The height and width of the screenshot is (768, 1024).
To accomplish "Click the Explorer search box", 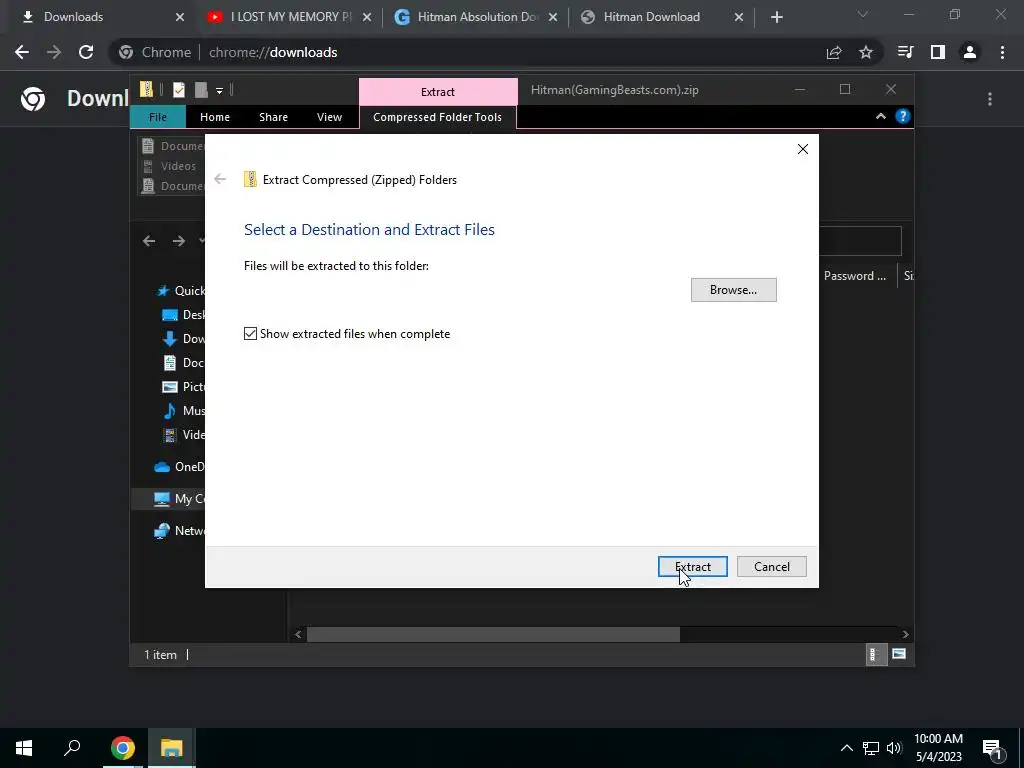I will [x=859, y=241].
